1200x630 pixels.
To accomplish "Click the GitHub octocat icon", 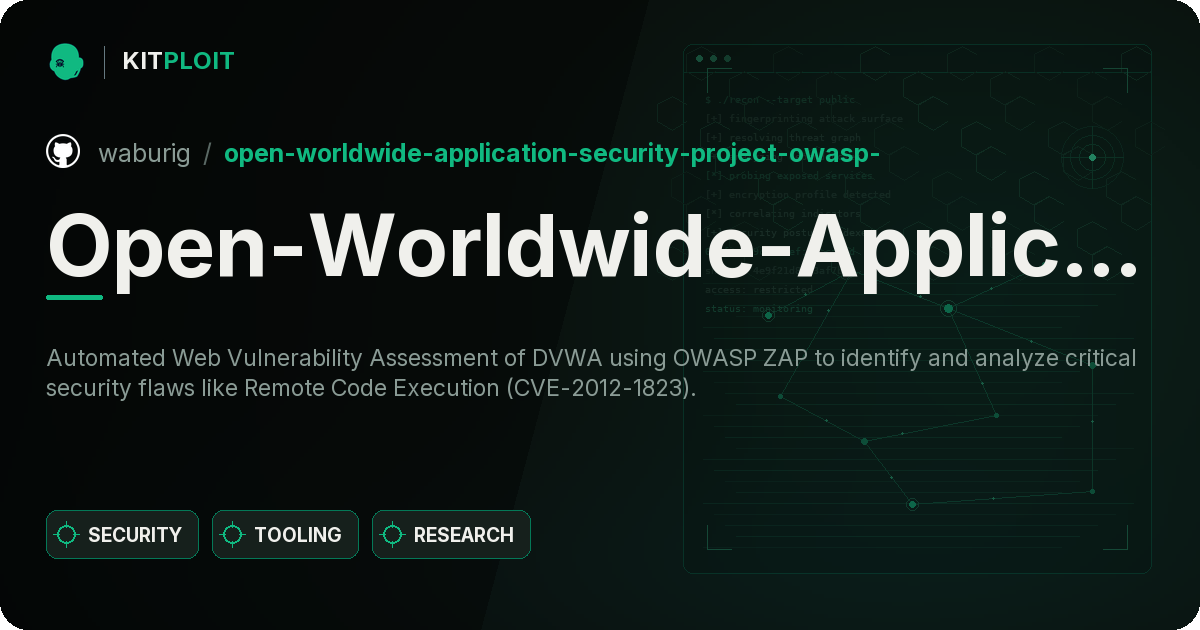I will (x=63, y=152).
